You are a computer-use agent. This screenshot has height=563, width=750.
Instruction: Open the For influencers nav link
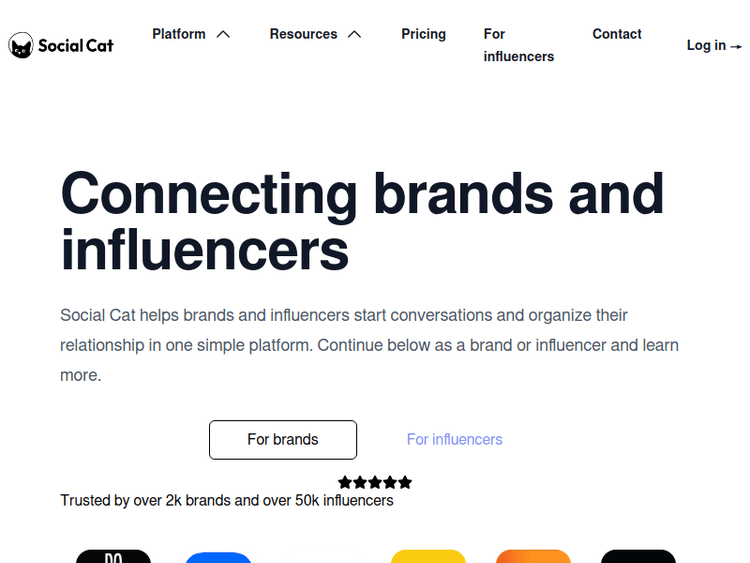pyautogui.click(x=518, y=45)
